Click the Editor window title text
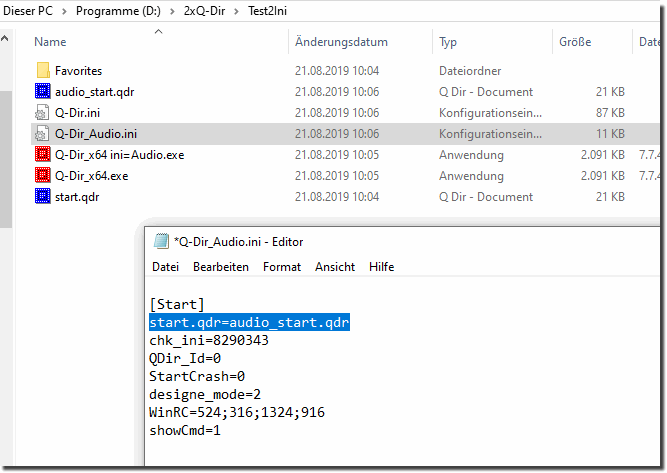Screen dimensions: 667x473 [239, 242]
